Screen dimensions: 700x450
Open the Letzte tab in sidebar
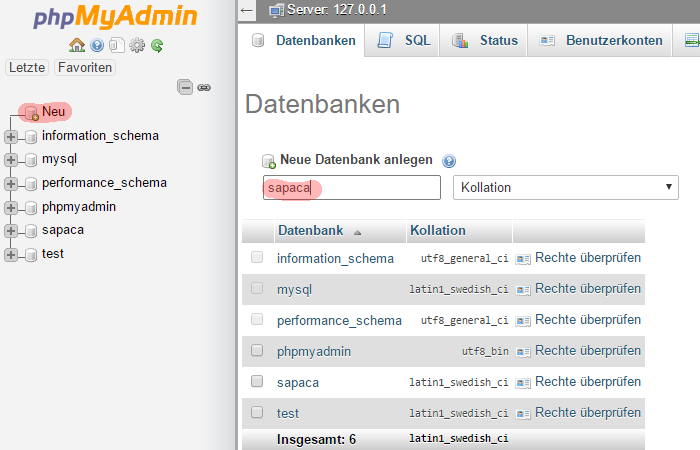27,67
